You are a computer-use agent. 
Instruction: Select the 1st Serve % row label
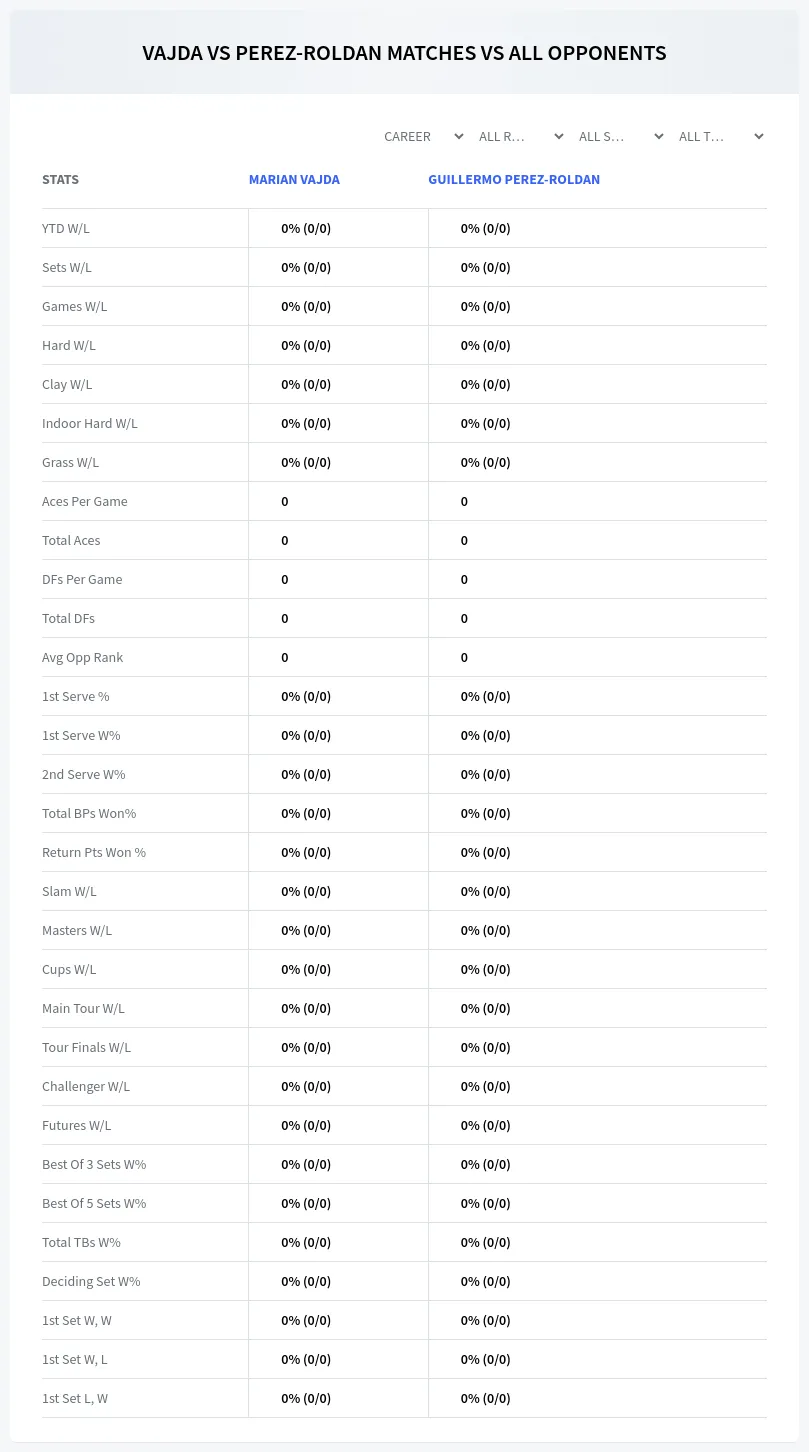[x=76, y=696]
